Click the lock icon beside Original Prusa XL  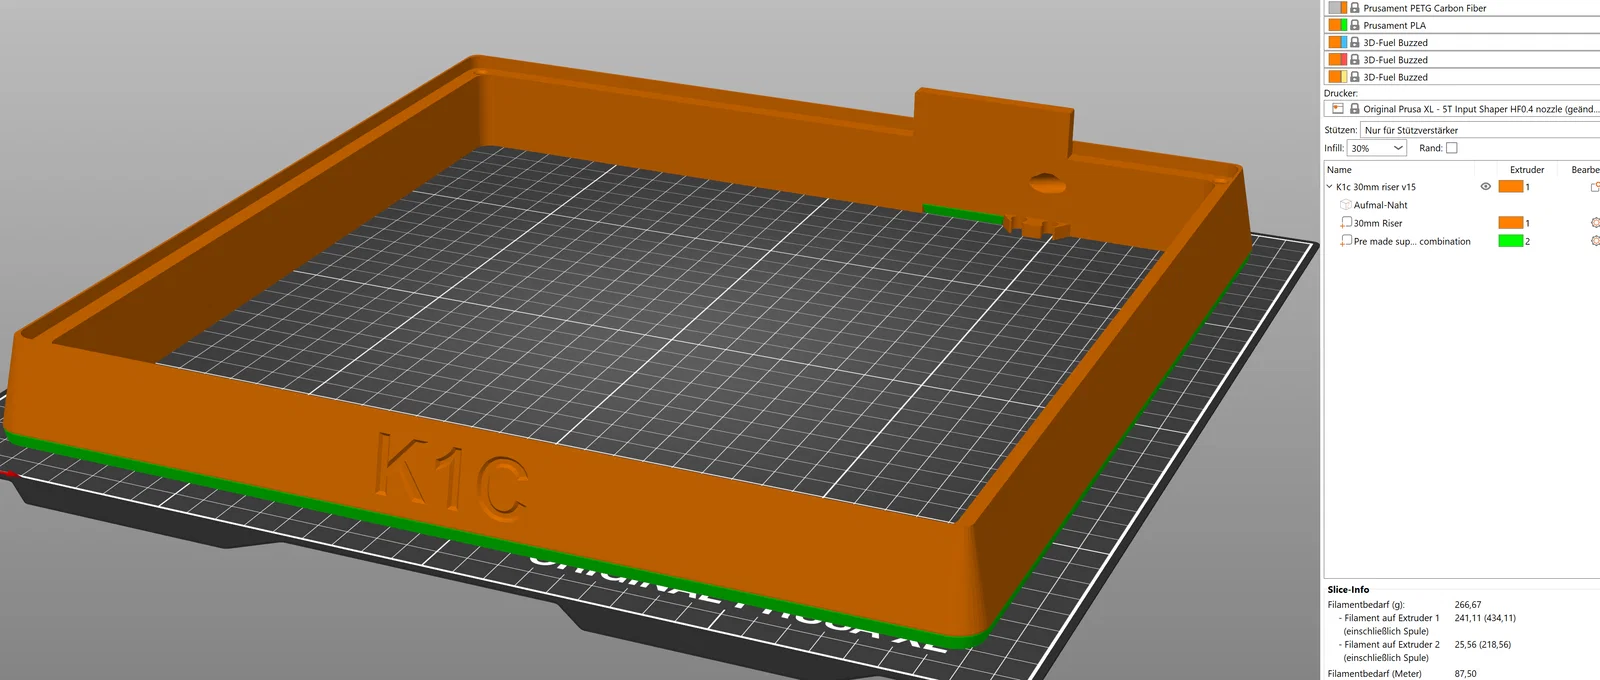[x=1355, y=109]
